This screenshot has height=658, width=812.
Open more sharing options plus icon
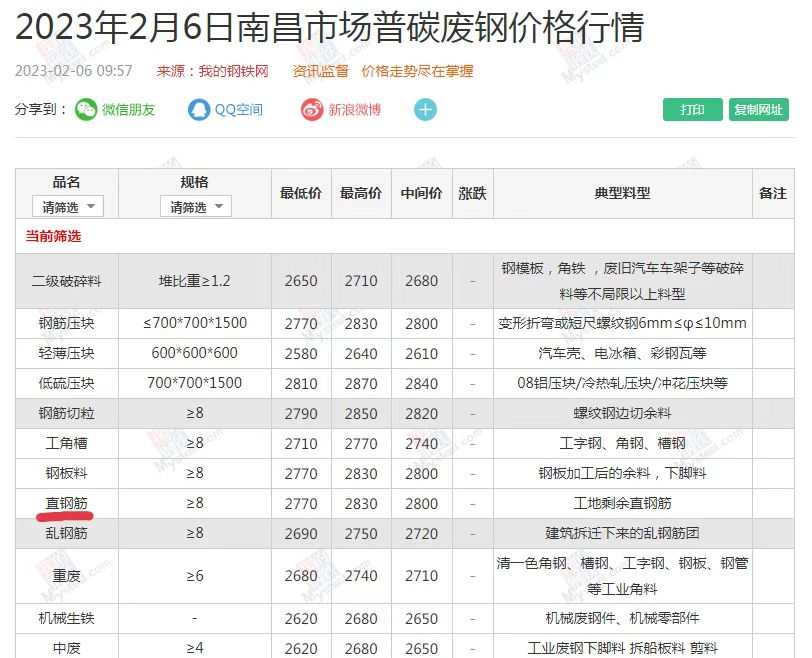pos(426,110)
